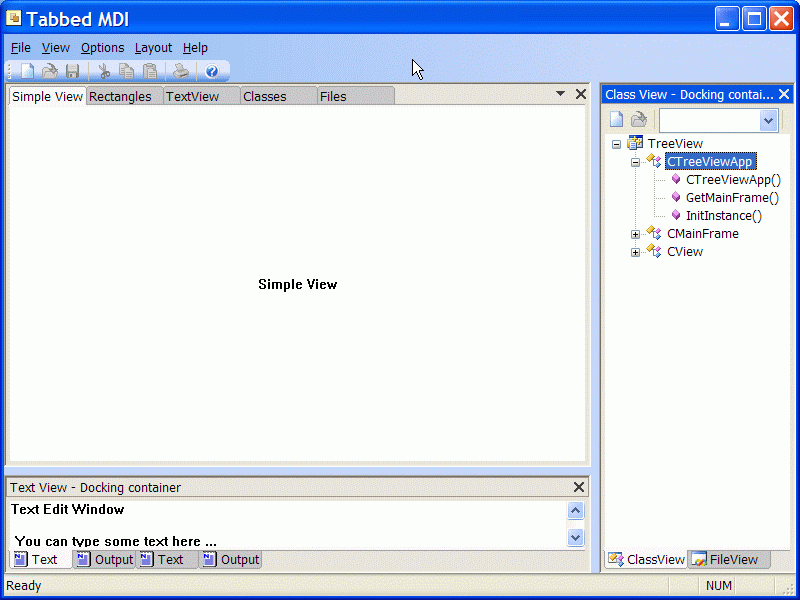The height and width of the screenshot is (600, 800).
Task: Click the Paste icon in the toolbar
Action: click(150, 70)
